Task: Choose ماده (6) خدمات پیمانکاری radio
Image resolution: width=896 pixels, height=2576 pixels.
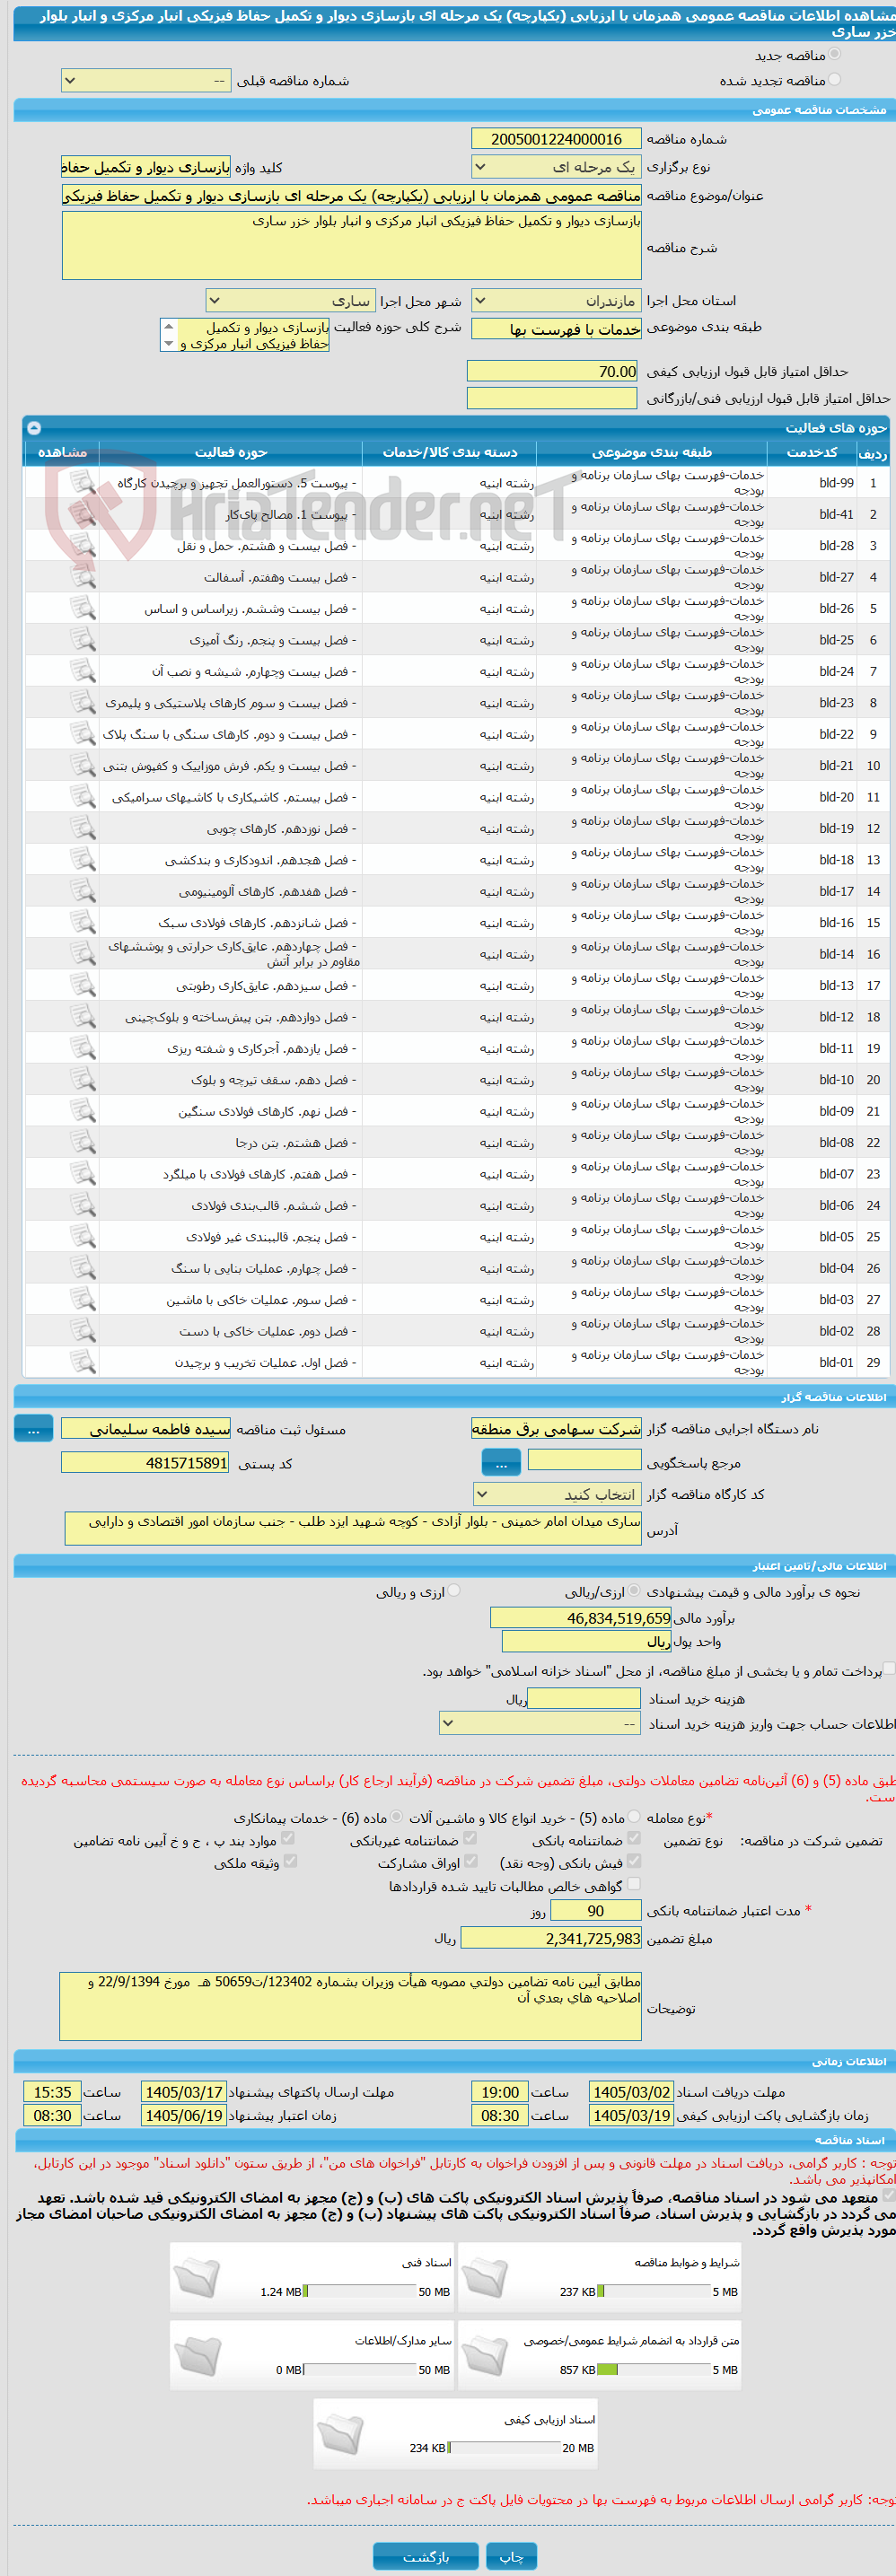Action: click(x=397, y=1817)
